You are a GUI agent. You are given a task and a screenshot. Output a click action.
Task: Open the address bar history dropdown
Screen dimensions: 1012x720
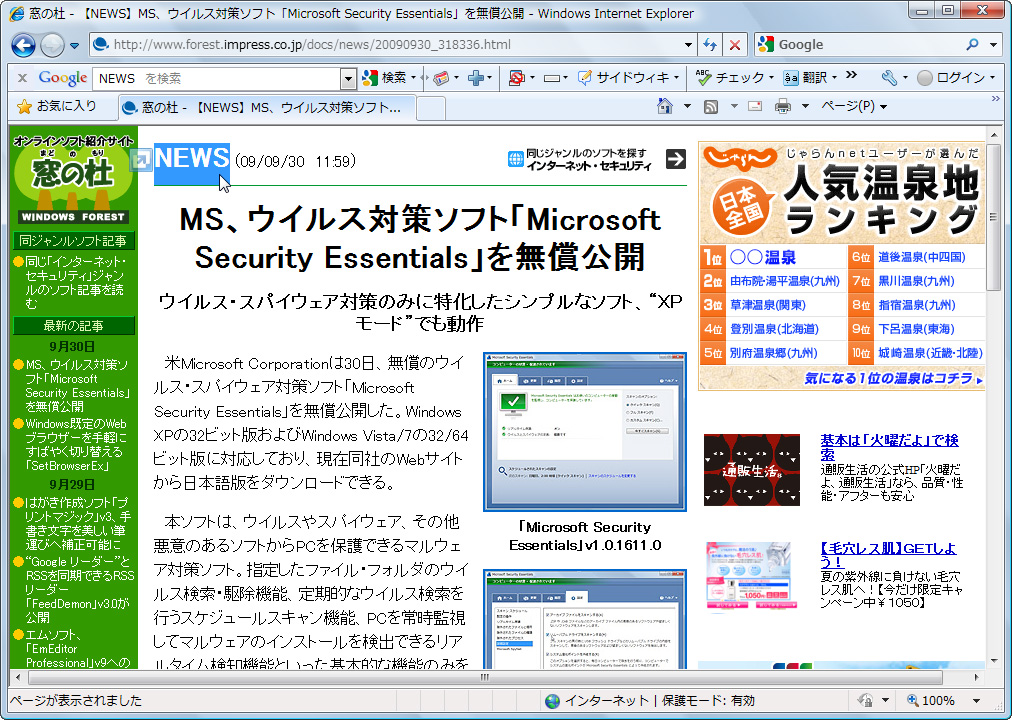click(x=686, y=45)
